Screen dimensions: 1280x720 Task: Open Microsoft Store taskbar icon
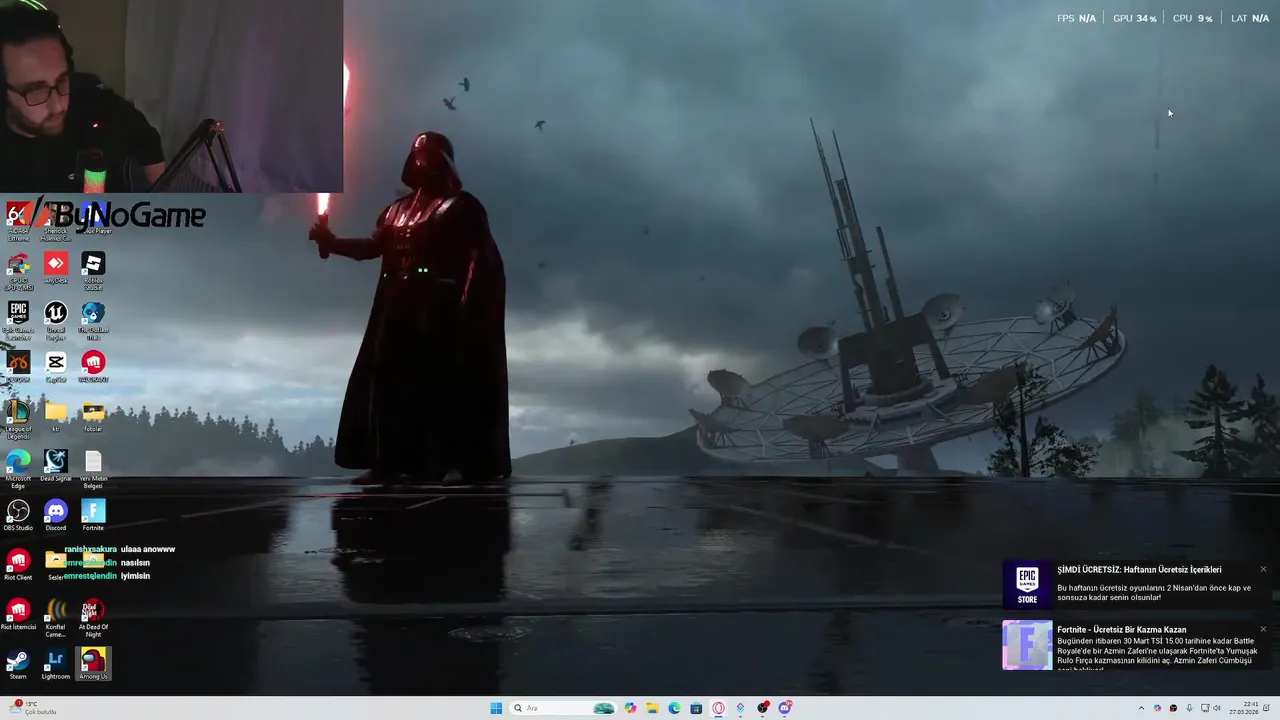pyautogui.click(x=696, y=708)
